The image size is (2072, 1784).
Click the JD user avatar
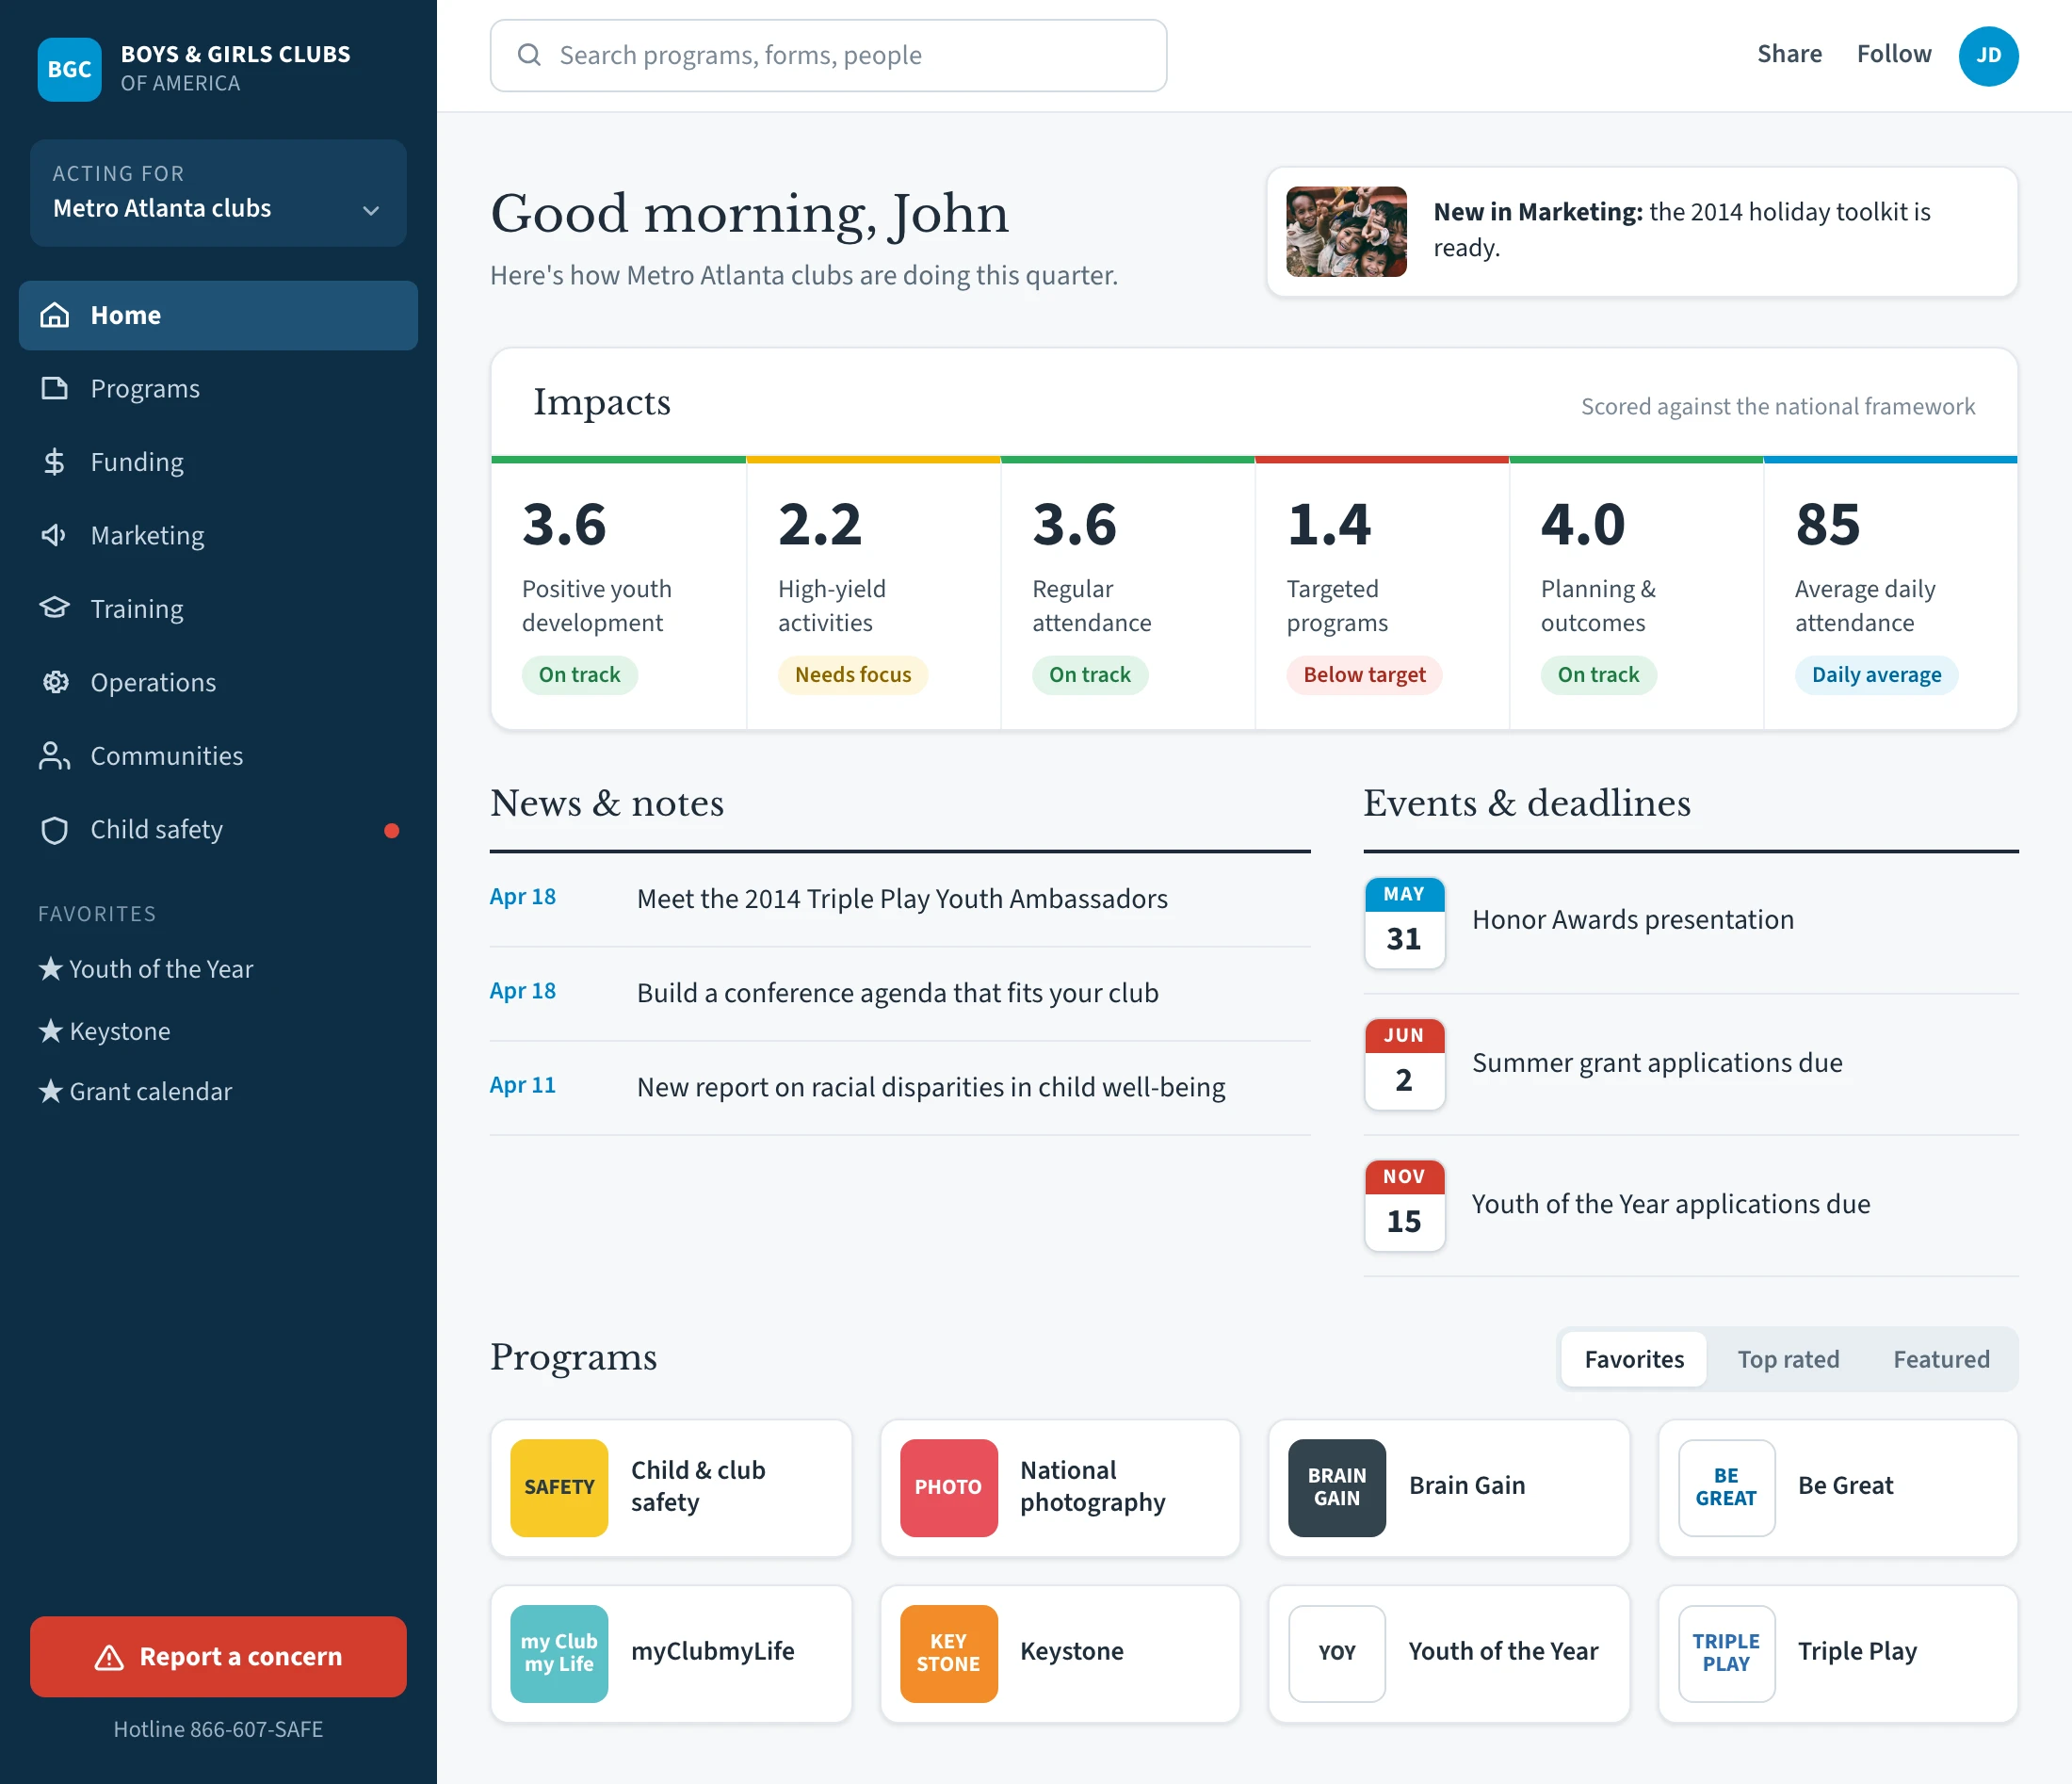coord(1988,55)
